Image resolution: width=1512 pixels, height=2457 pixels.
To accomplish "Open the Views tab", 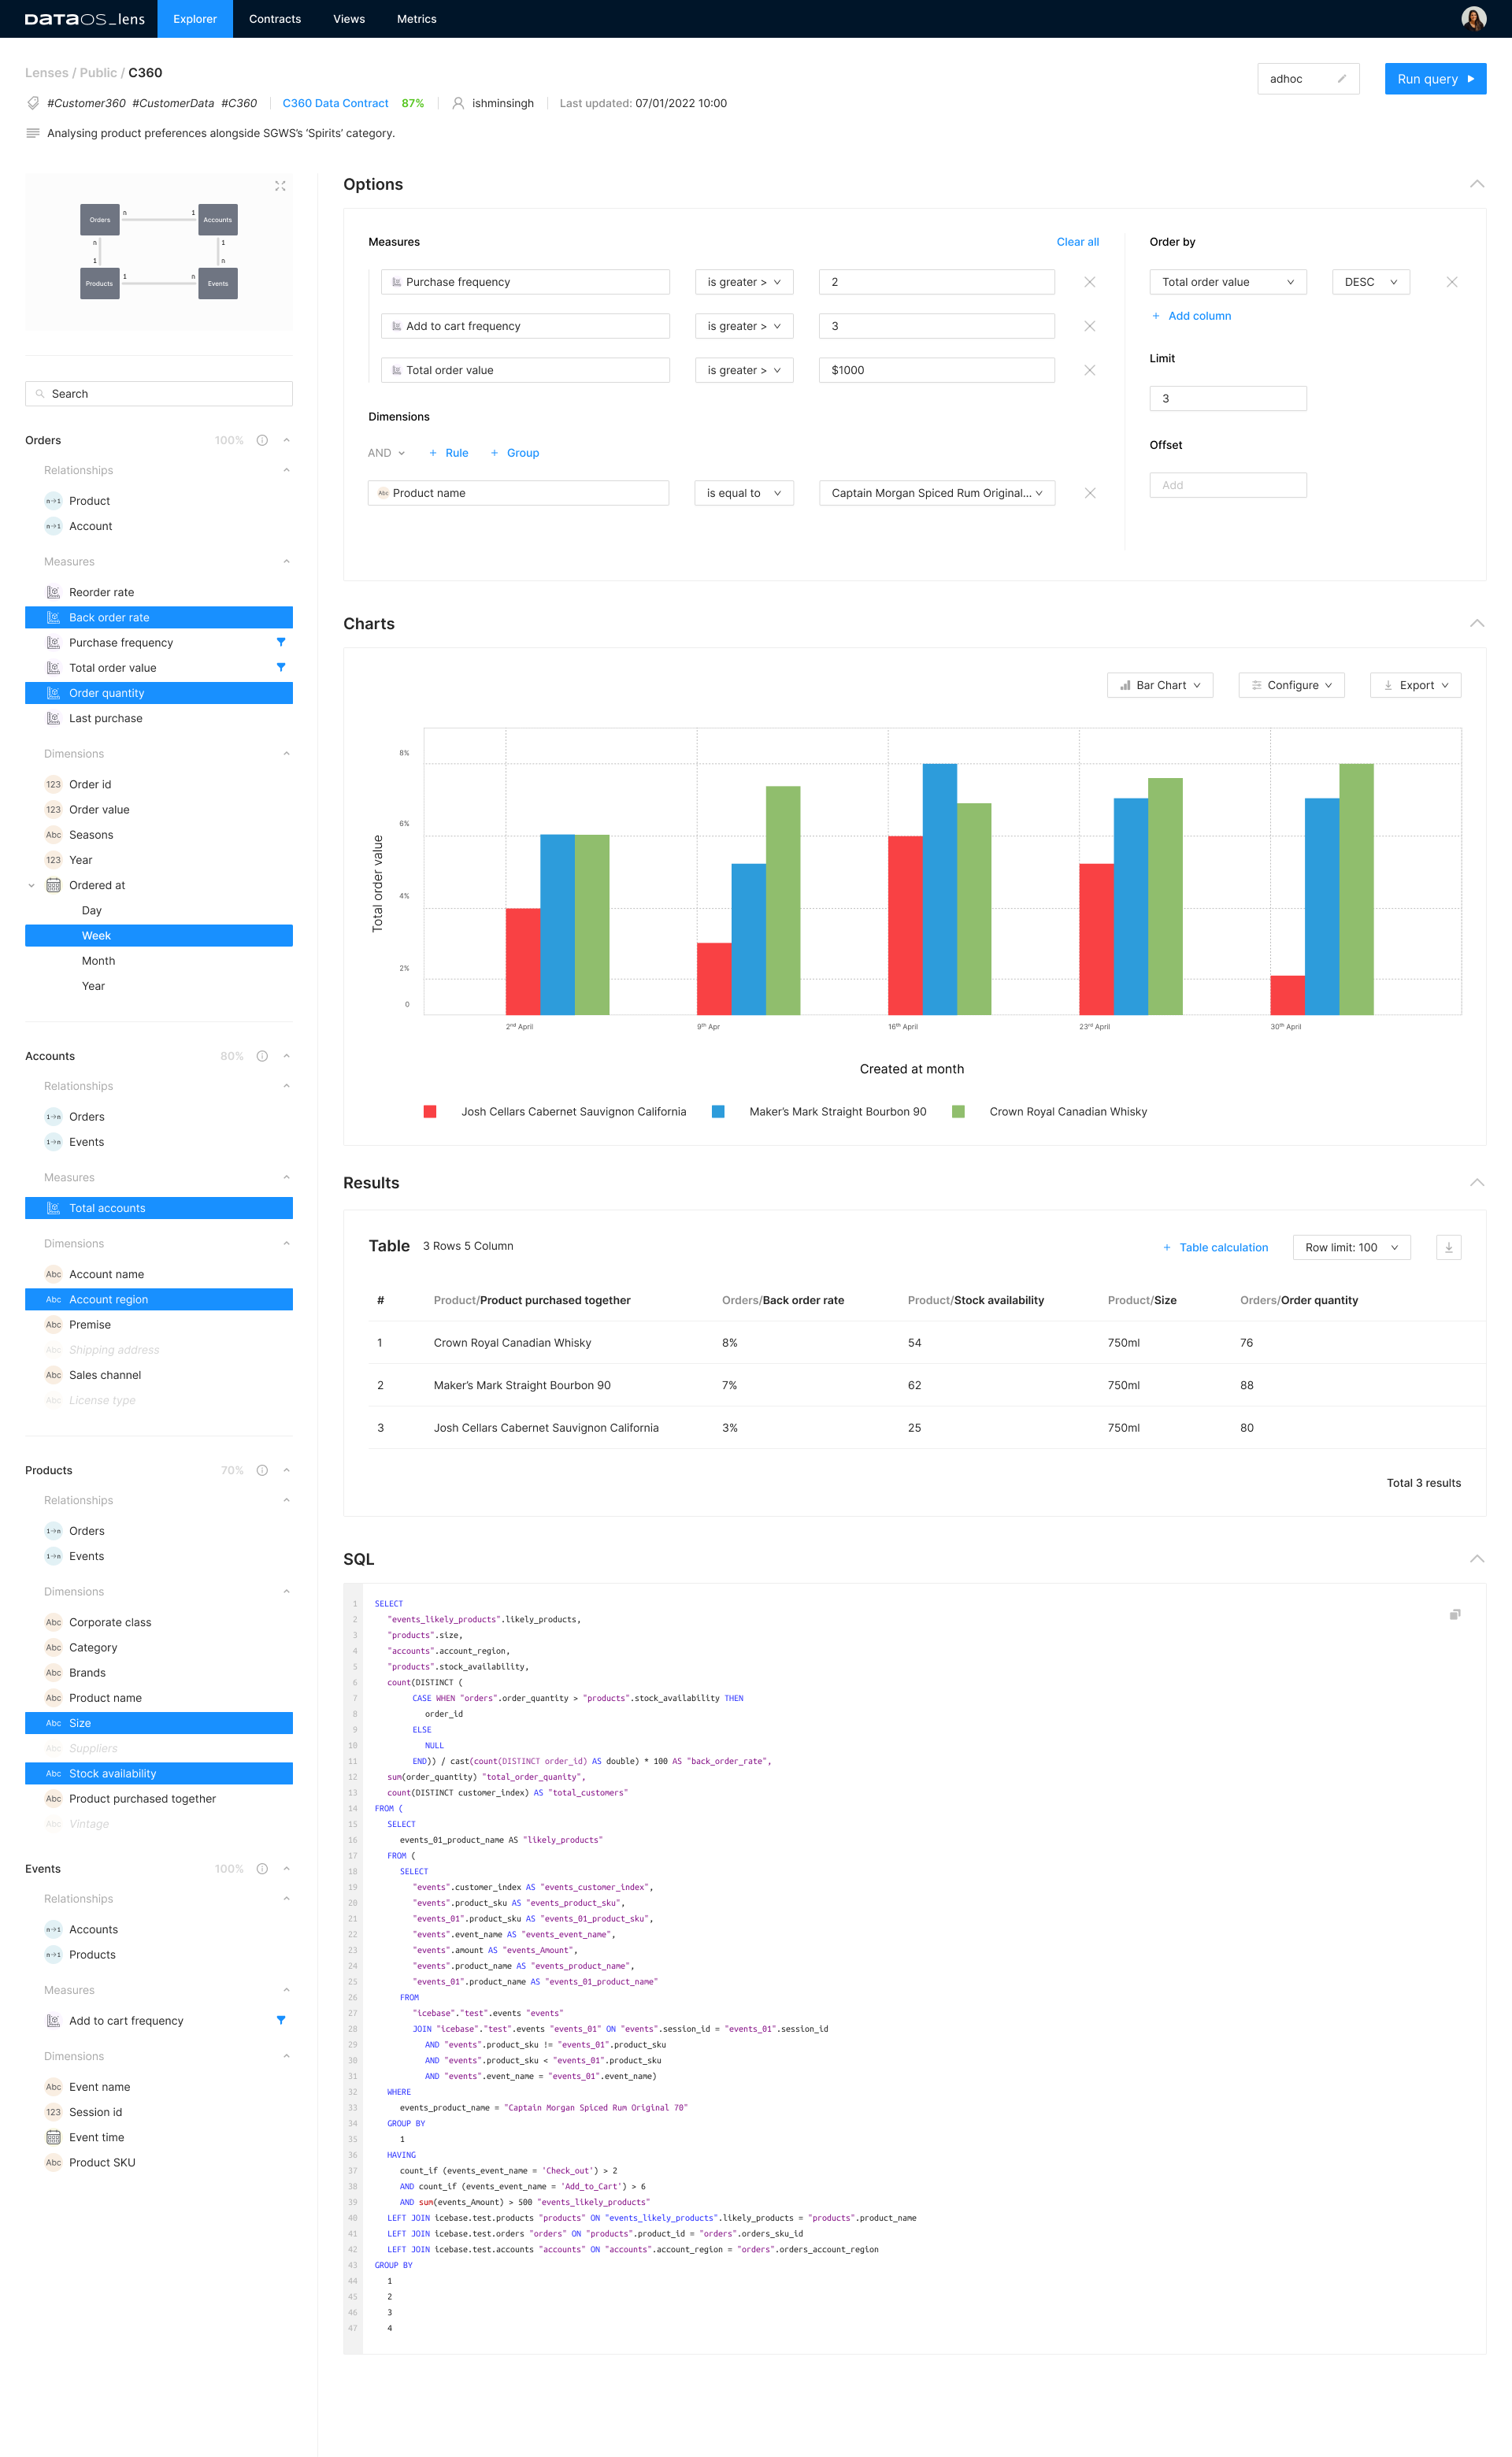I will [x=349, y=19].
